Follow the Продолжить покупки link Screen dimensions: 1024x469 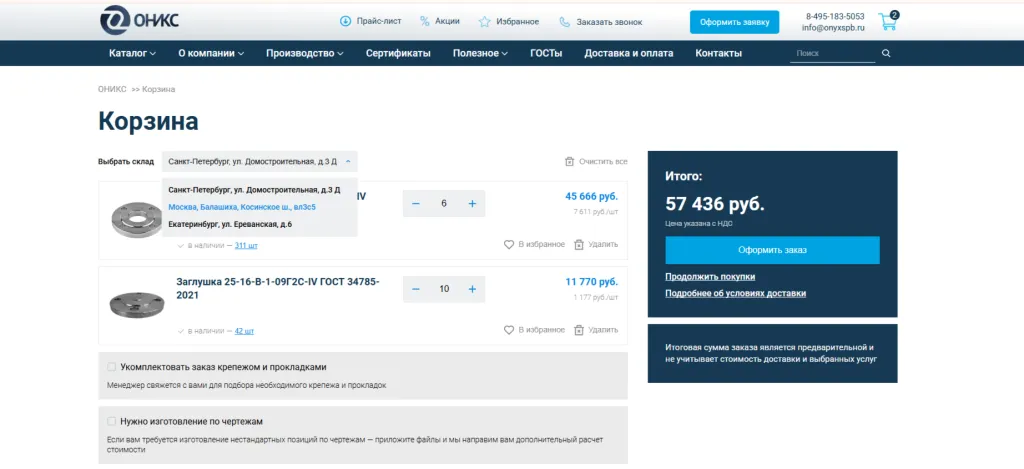tap(710, 276)
